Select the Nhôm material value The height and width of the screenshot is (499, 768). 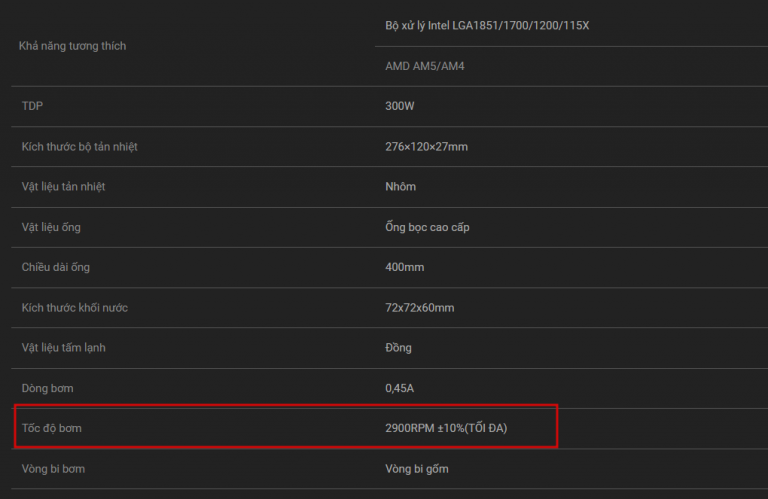(x=400, y=187)
